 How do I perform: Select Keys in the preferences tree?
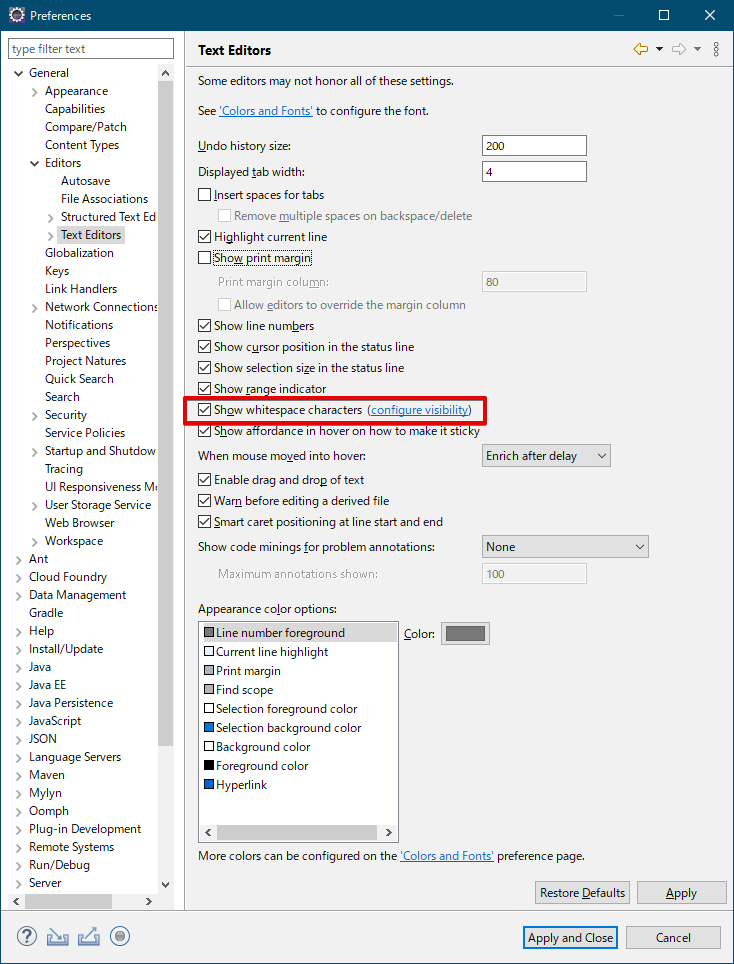pyautogui.click(x=57, y=271)
